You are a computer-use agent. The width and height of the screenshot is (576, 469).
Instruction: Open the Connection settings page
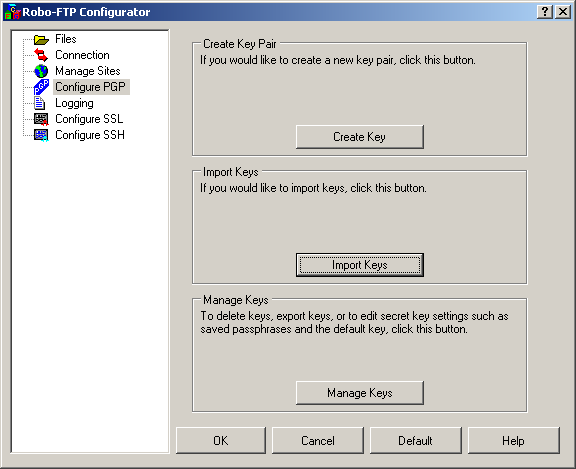[82, 55]
